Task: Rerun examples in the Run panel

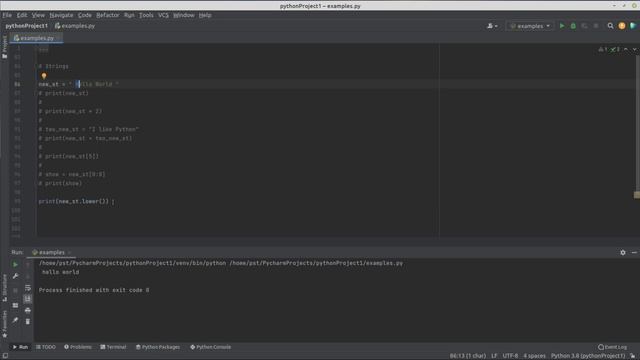Action: coord(15,264)
